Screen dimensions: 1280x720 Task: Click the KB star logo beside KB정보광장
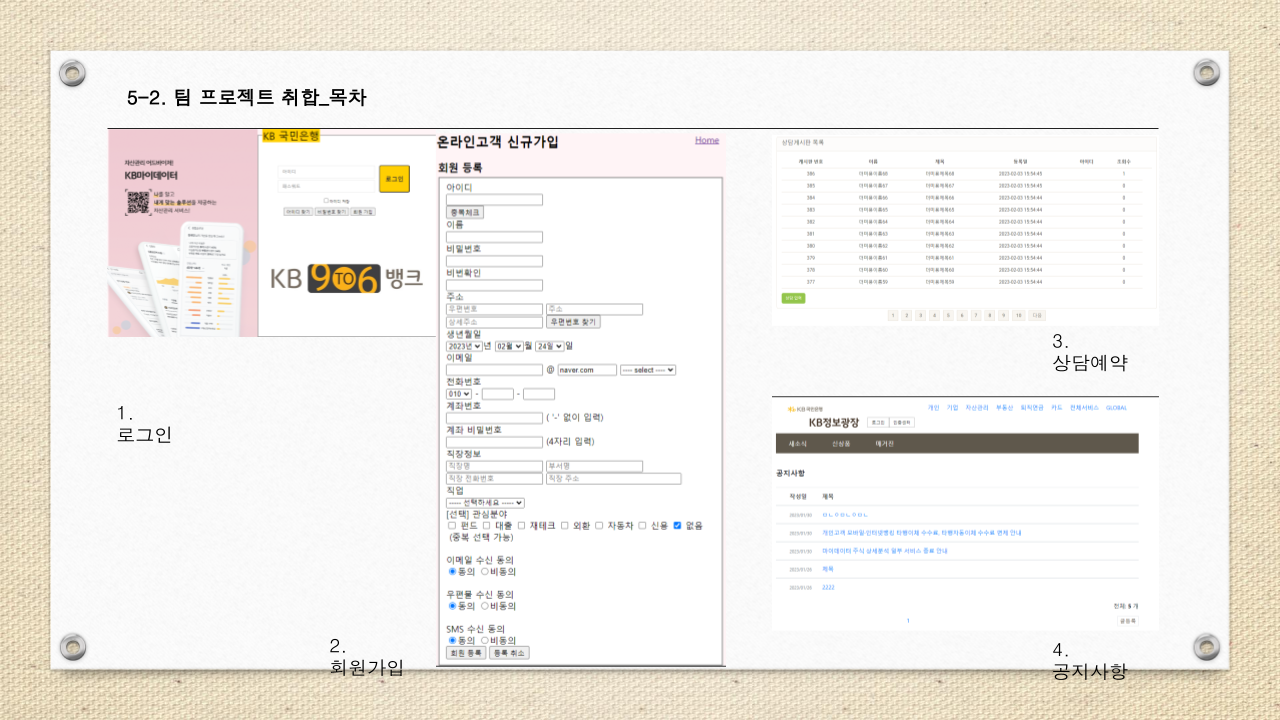click(791, 408)
